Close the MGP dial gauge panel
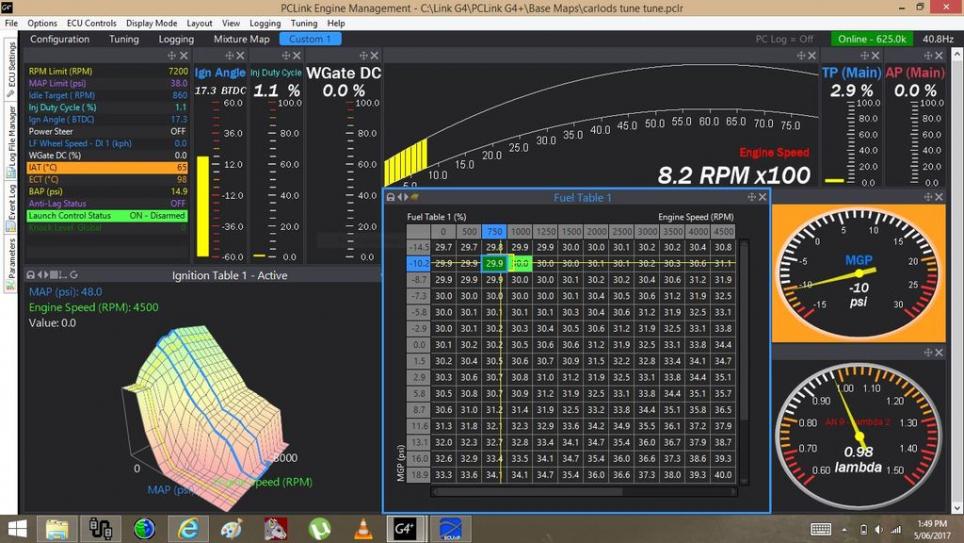This screenshot has width=964, height=543. pos(939,197)
